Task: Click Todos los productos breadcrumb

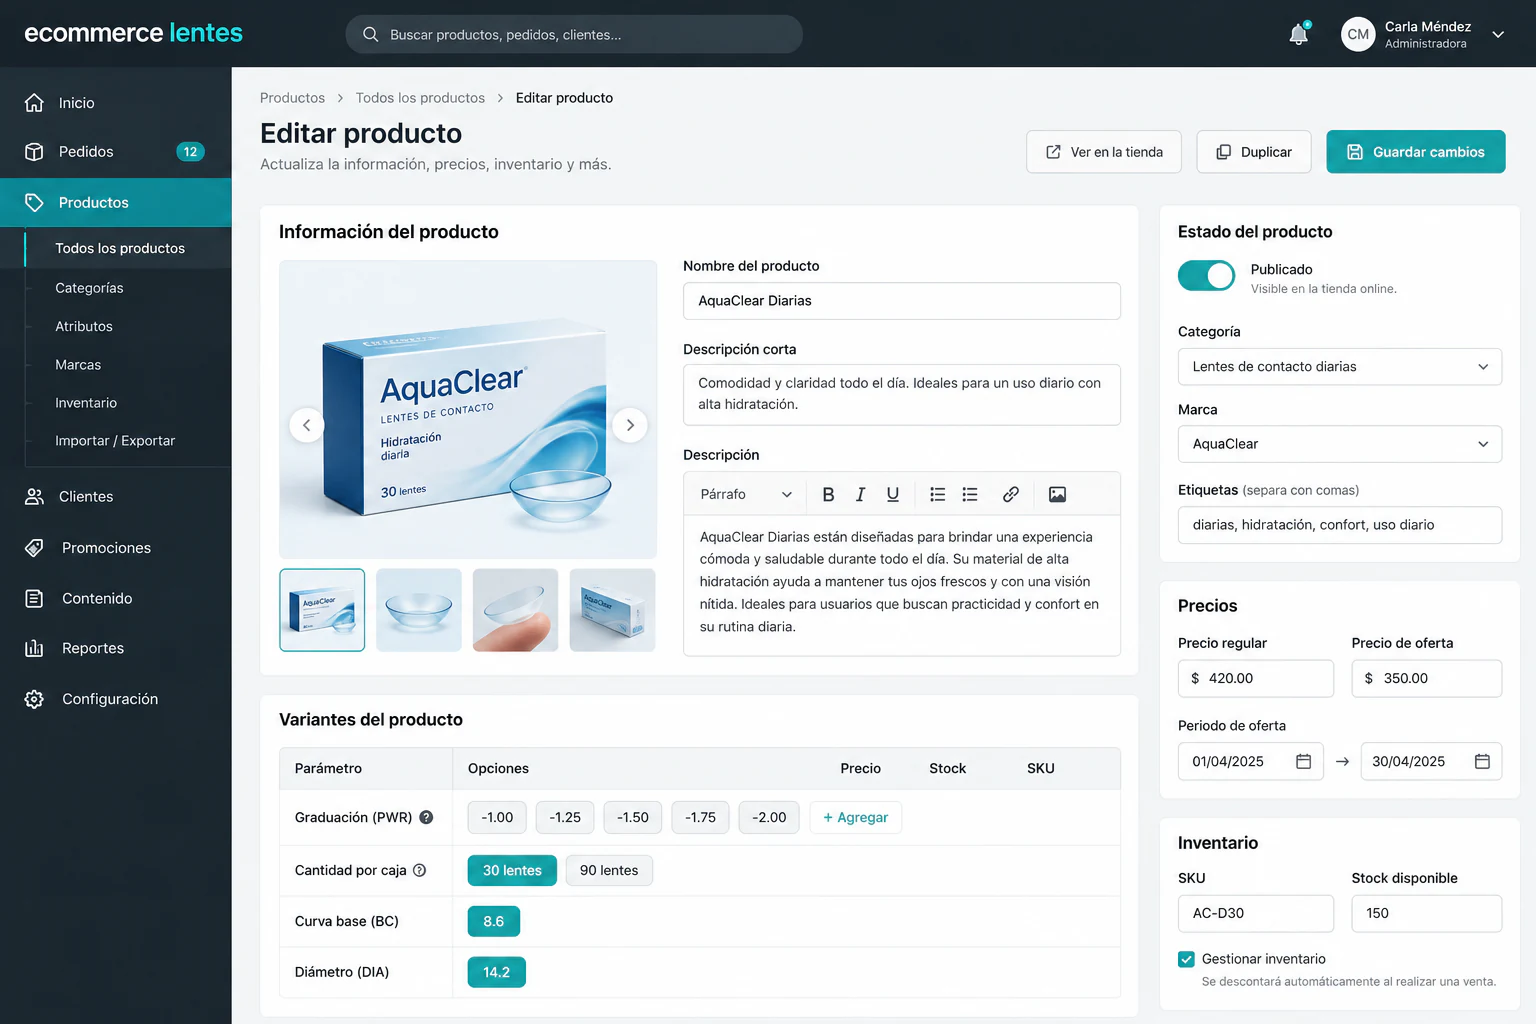Action: [x=420, y=98]
